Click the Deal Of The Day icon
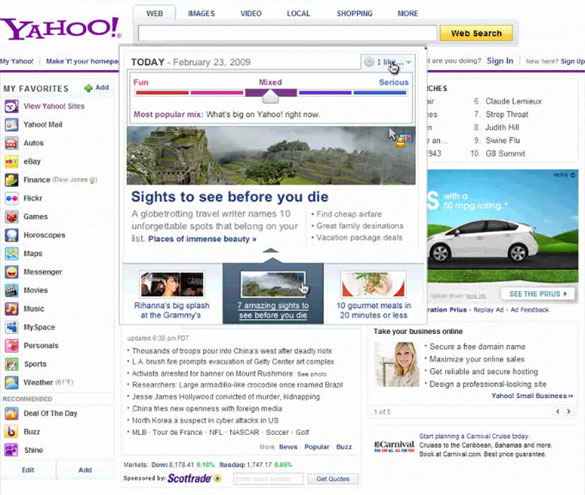The image size is (585, 495). (12, 413)
